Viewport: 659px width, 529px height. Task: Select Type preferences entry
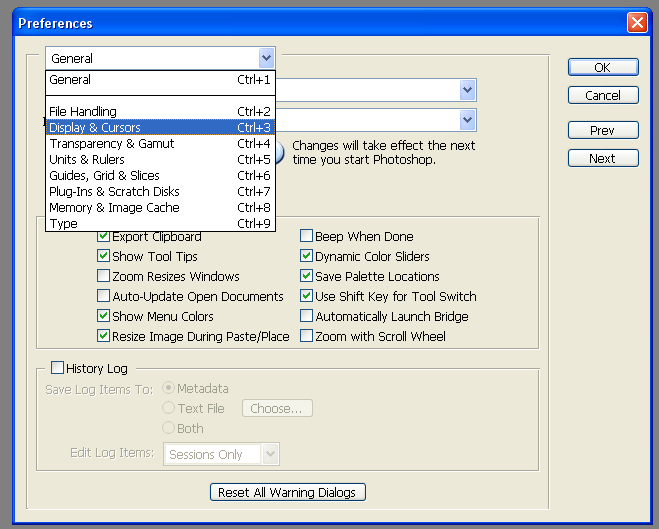point(160,223)
